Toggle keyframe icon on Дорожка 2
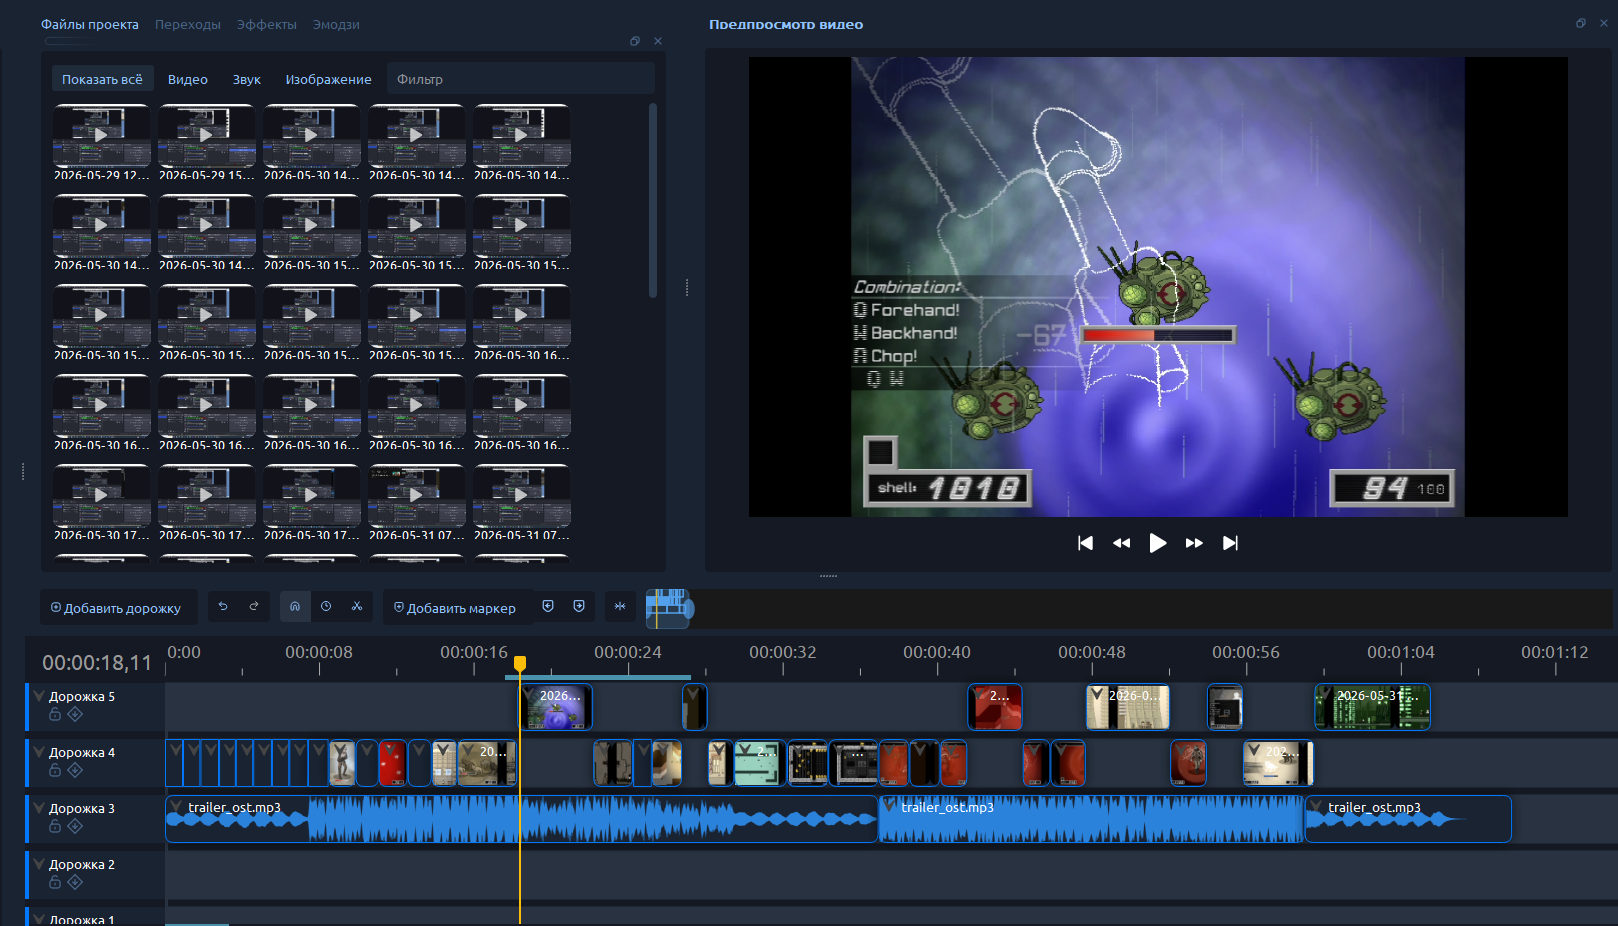This screenshot has height=926, width=1618. tap(75, 882)
